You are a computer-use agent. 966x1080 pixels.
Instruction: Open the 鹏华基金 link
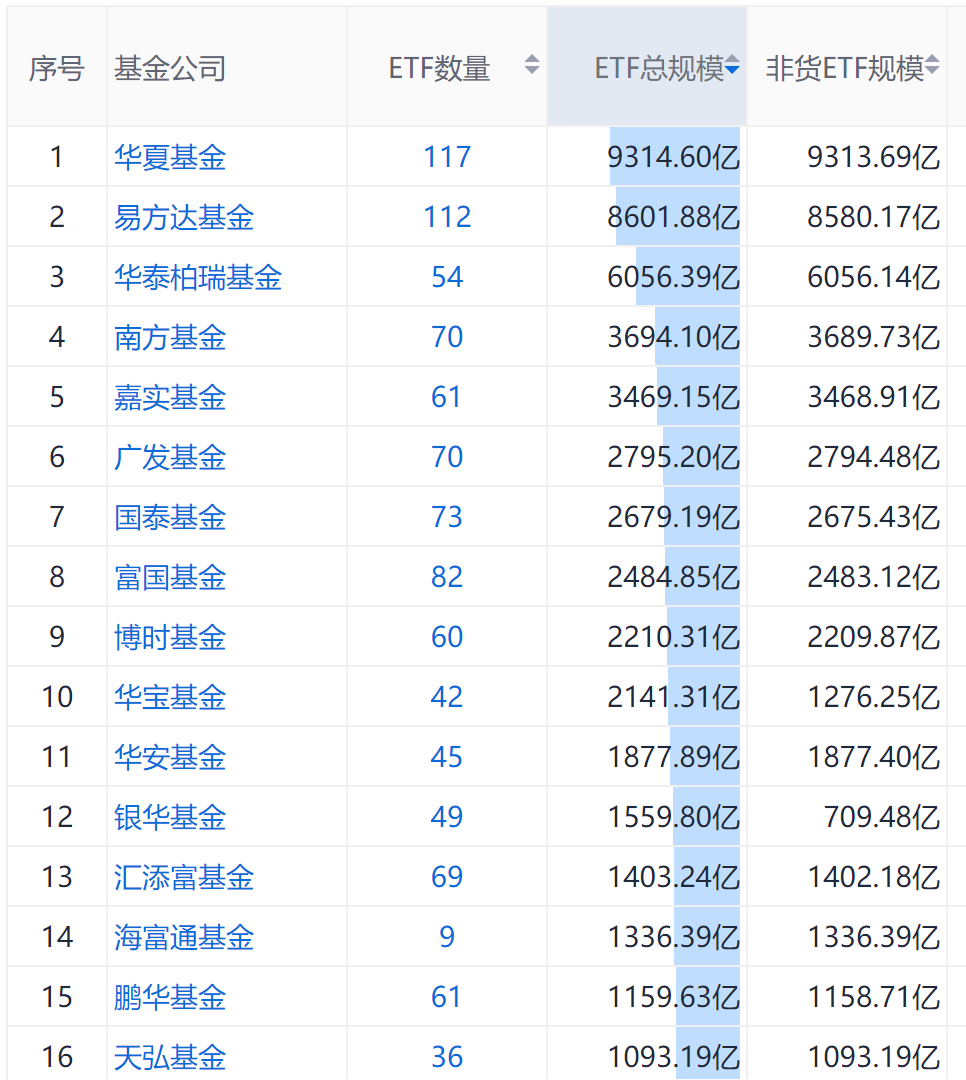[170, 996]
